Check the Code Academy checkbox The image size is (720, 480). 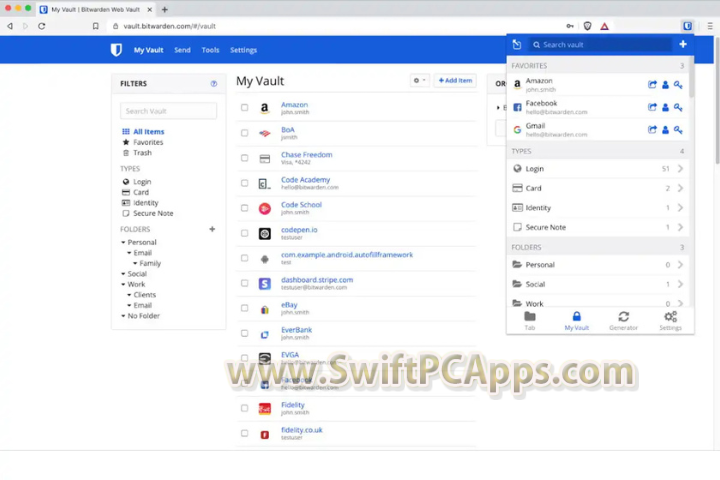click(x=244, y=183)
